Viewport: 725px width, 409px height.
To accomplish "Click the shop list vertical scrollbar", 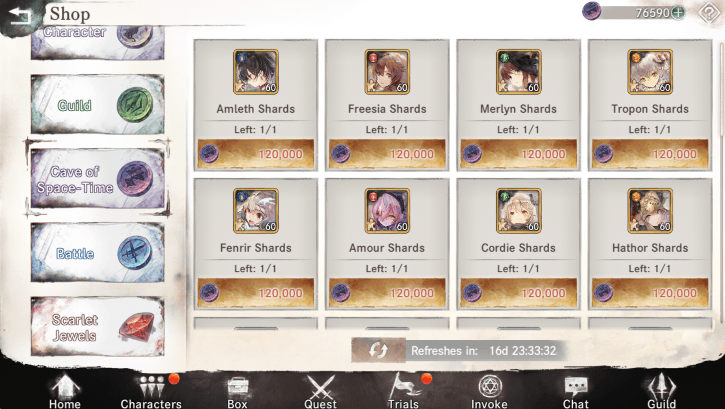I will [x=720, y=183].
